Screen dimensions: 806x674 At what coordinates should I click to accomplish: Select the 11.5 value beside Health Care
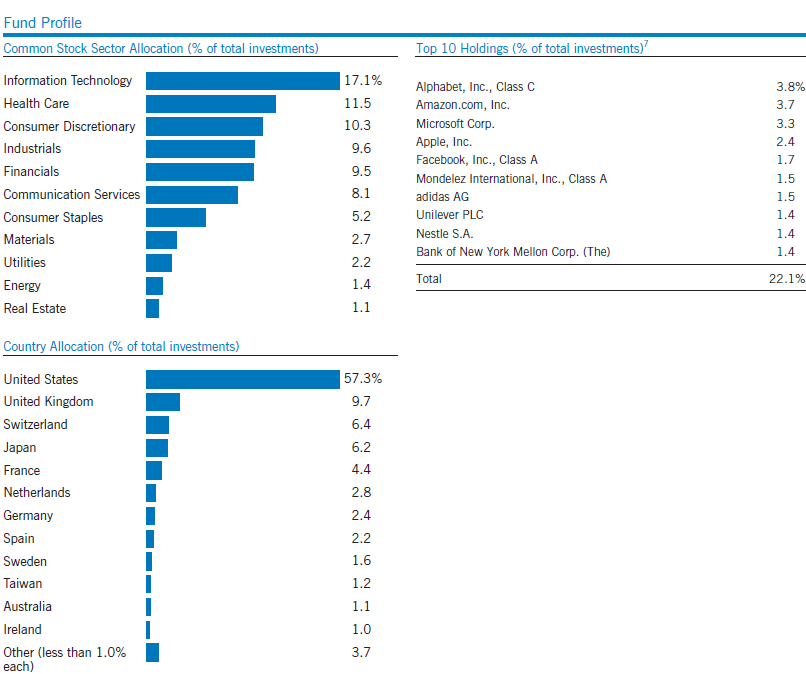pyautogui.click(x=358, y=103)
